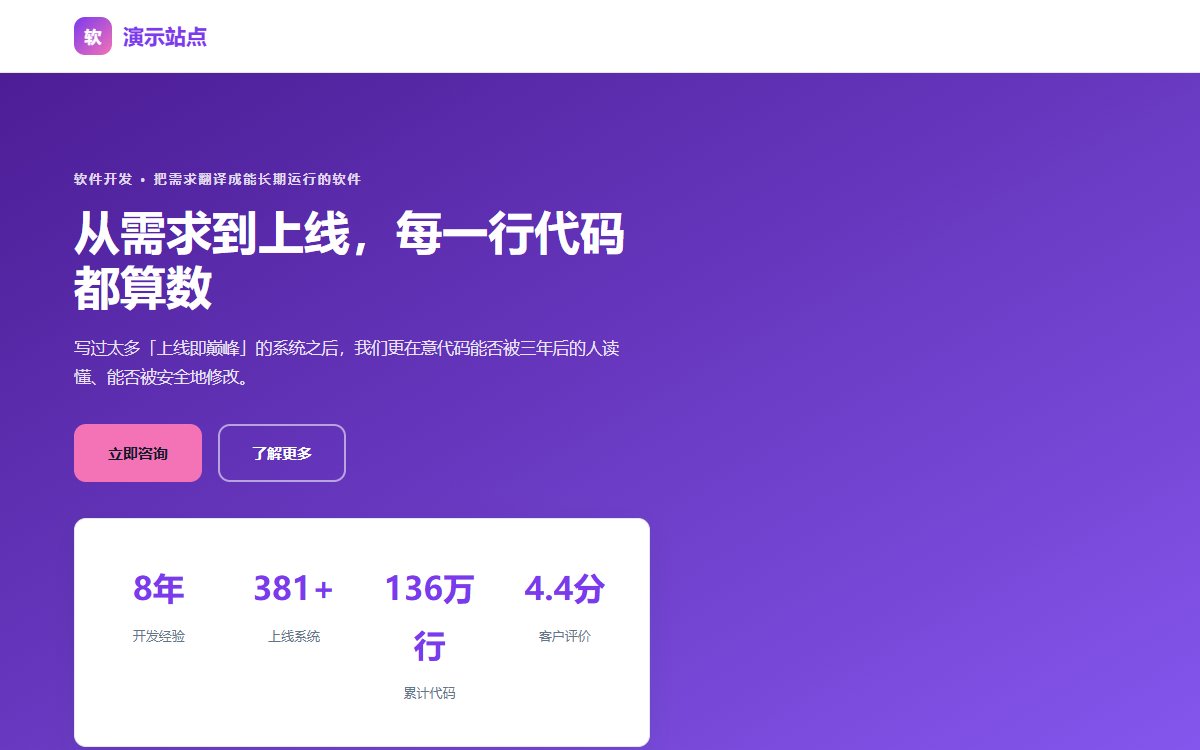This screenshot has height=750, width=1200.
Task: Click the 8年 statistic value
Action: [x=159, y=589]
